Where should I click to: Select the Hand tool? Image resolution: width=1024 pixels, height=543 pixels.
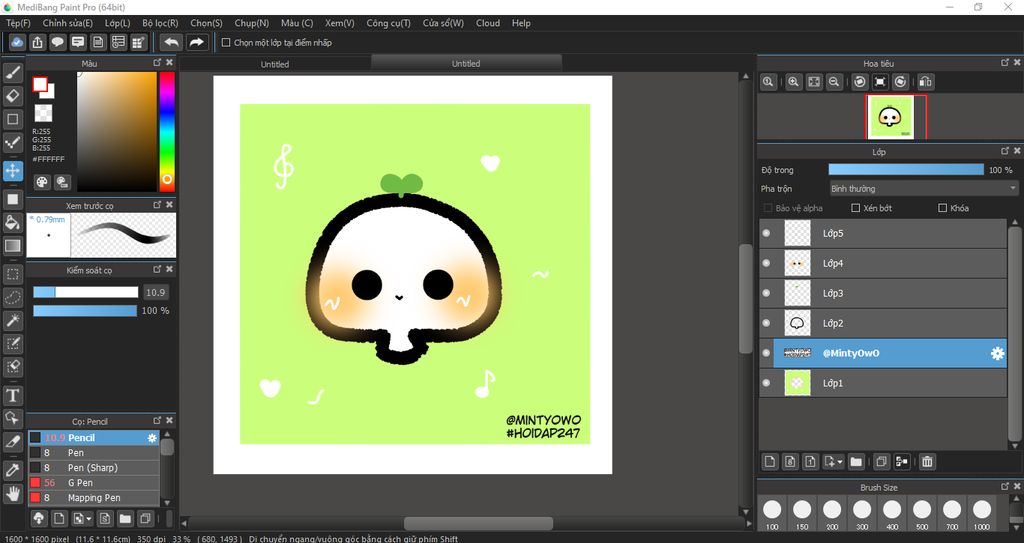[x=12, y=493]
